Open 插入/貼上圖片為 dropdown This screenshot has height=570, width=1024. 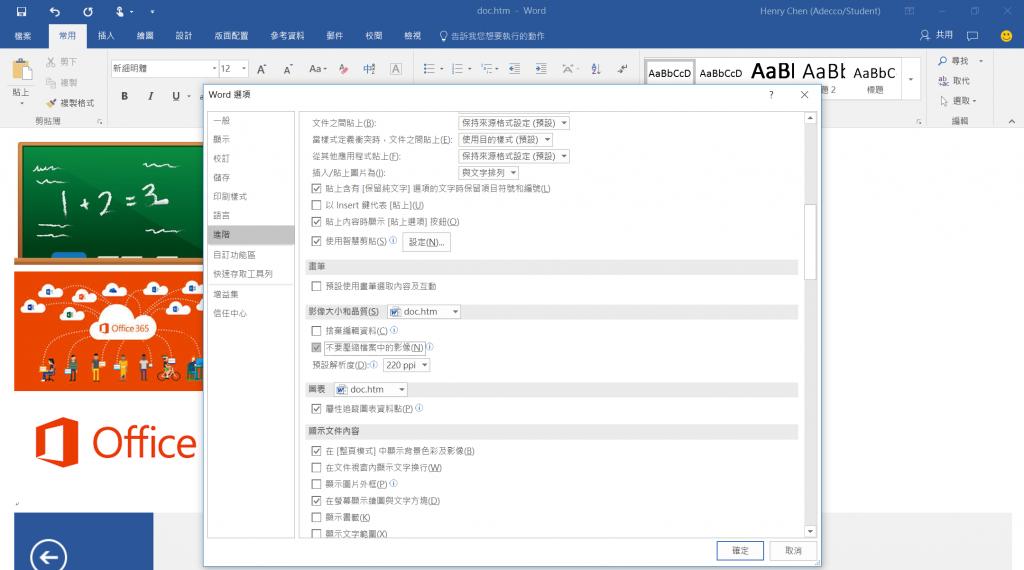click(488, 172)
